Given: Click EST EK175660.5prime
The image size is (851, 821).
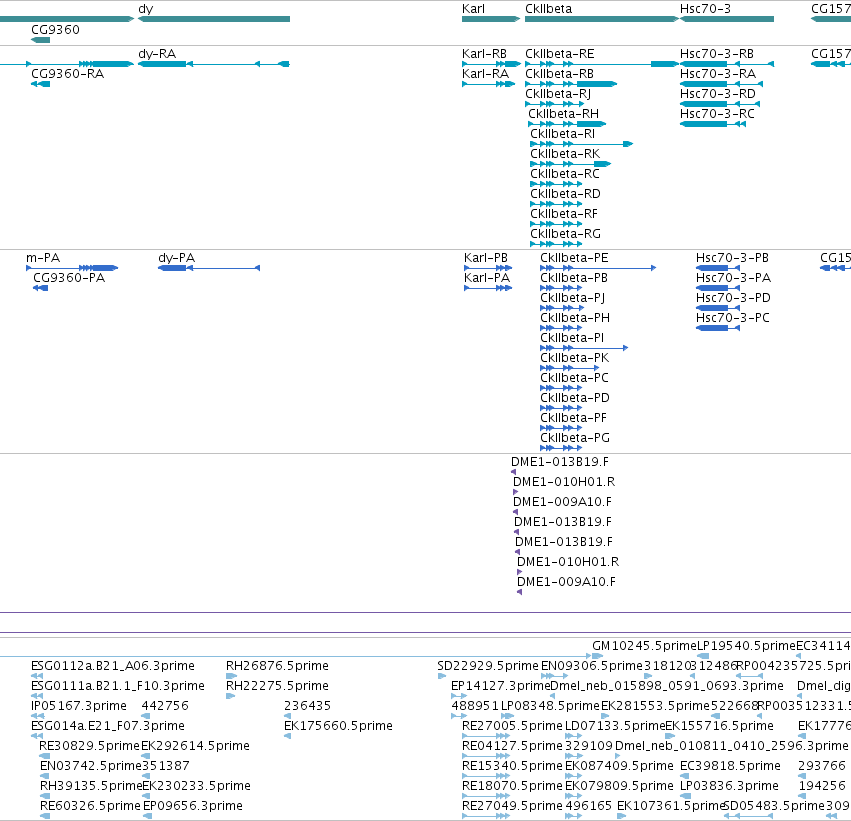Looking at the screenshot, I should coord(288,736).
